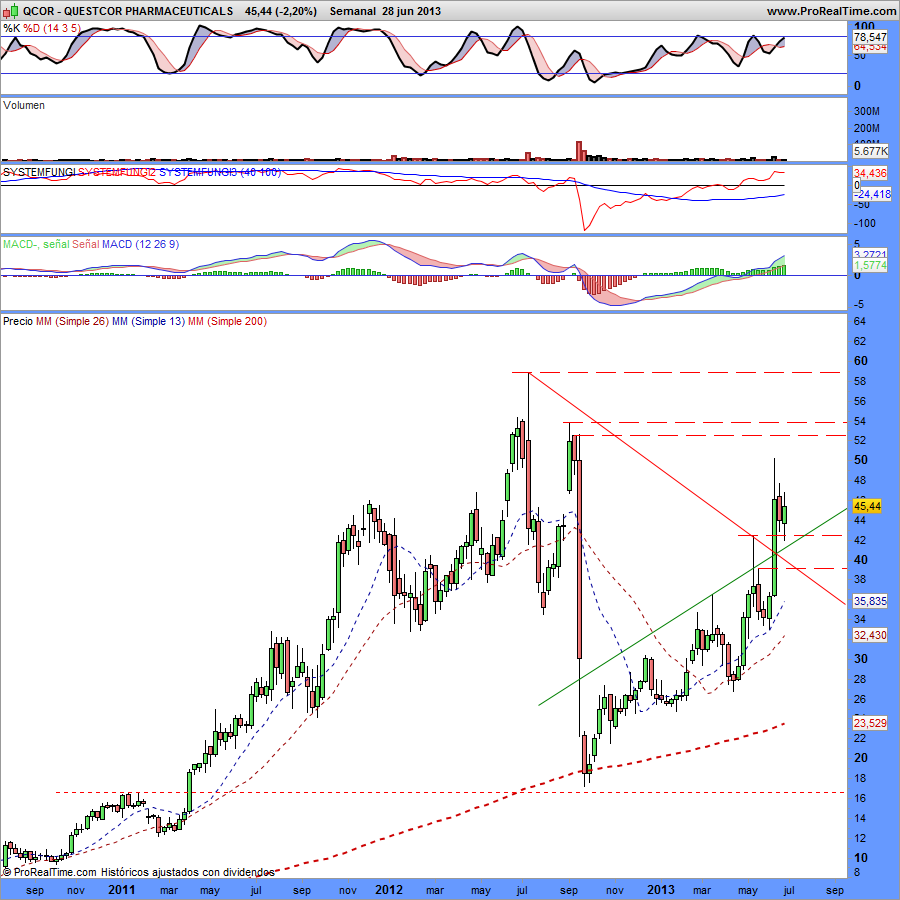Image resolution: width=900 pixels, height=900 pixels.
Task: Click the SYSTEMFUNGI indicator label
Action: click(39, 172)
